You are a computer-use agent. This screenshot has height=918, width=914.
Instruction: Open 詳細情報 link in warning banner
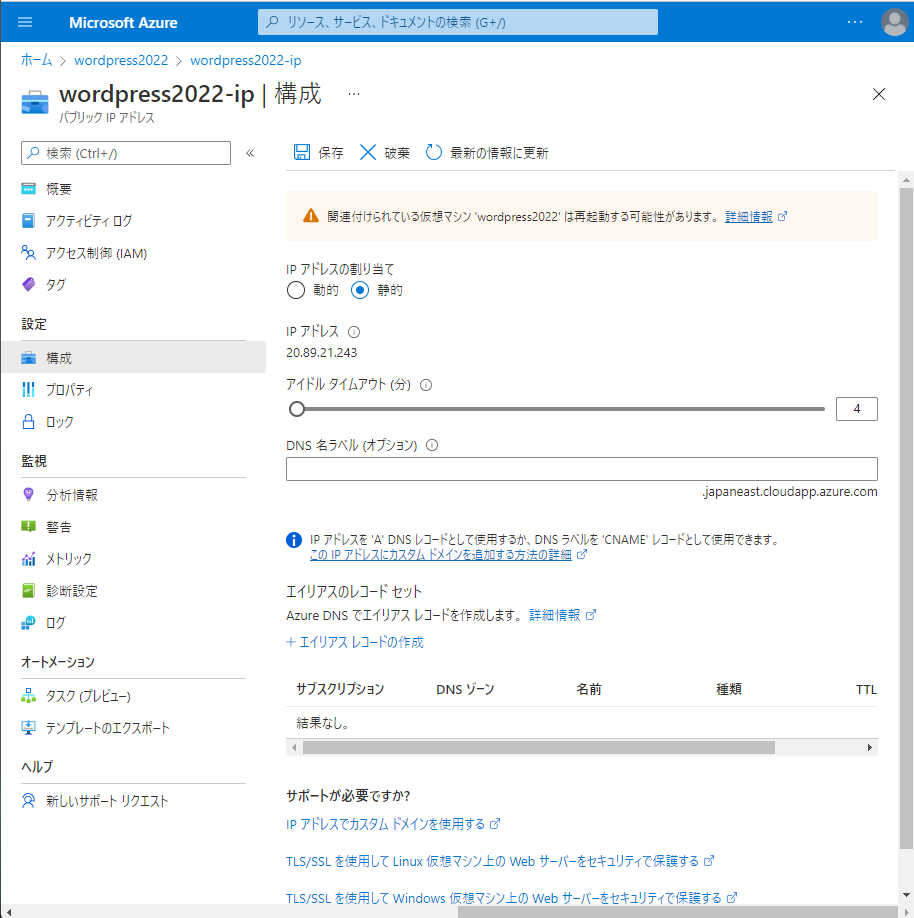tap(748, 217)
